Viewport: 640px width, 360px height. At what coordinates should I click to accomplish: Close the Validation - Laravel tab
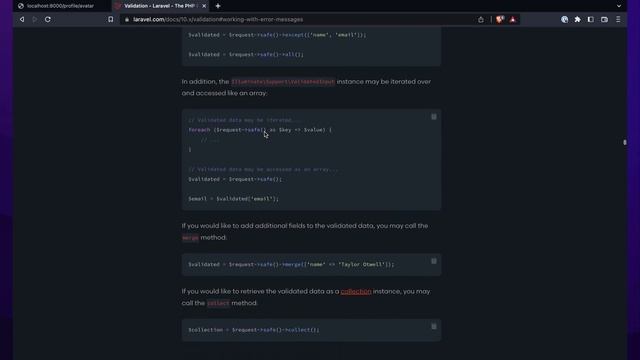[x=204, y=6]
